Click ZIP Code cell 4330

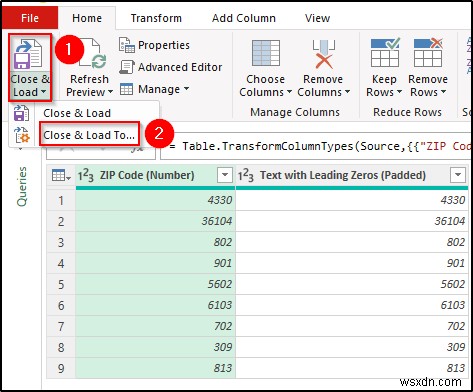pyautogui.click(x=155, y=200)
